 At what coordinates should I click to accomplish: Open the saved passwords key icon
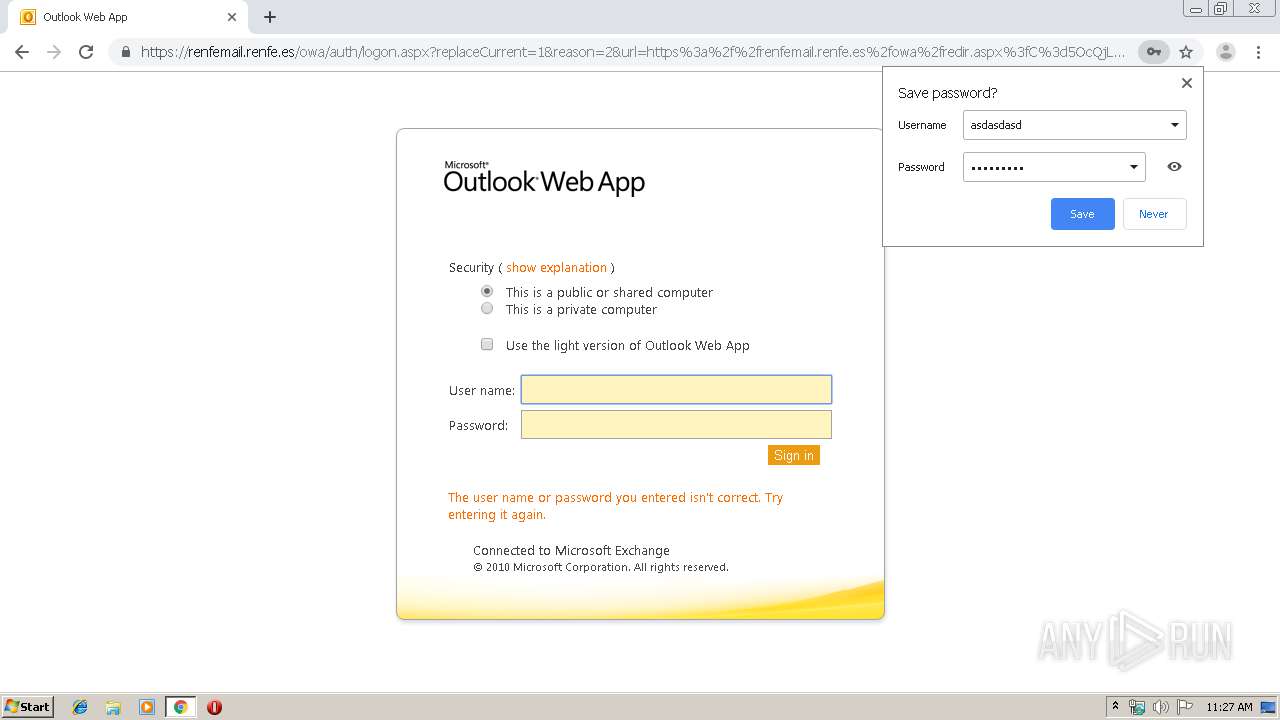point(1154,52)
